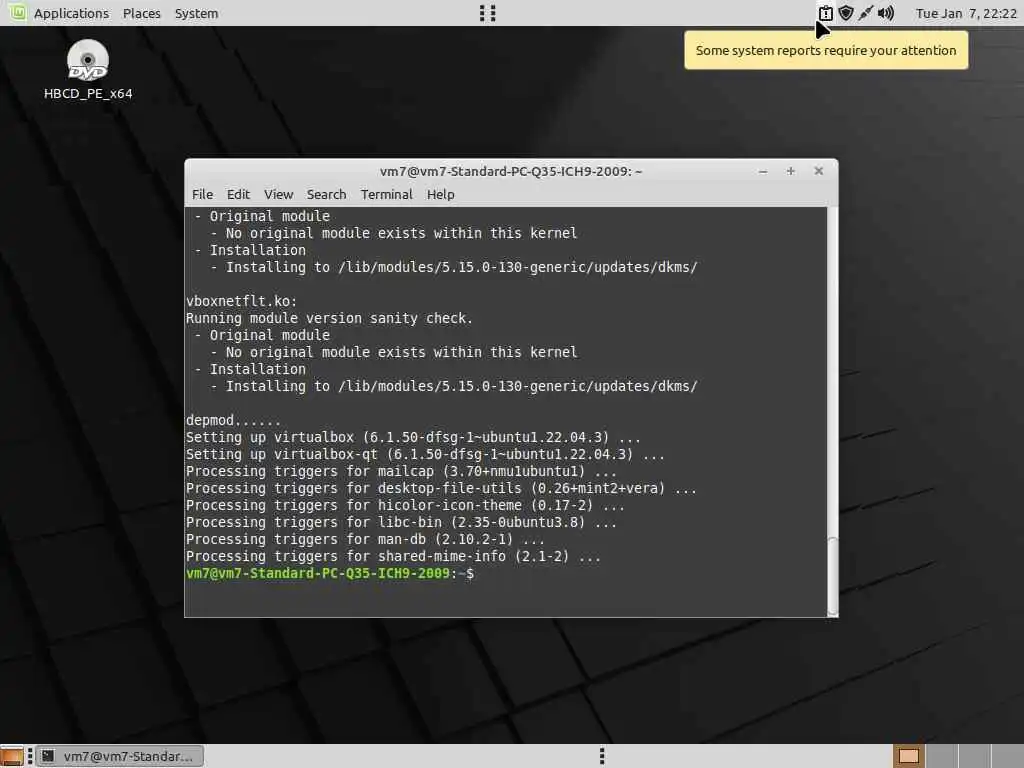Click the top panel center grip handle
Image resolution: width=1024 pixels, height=768 pixels.
[x=488, y=13]
